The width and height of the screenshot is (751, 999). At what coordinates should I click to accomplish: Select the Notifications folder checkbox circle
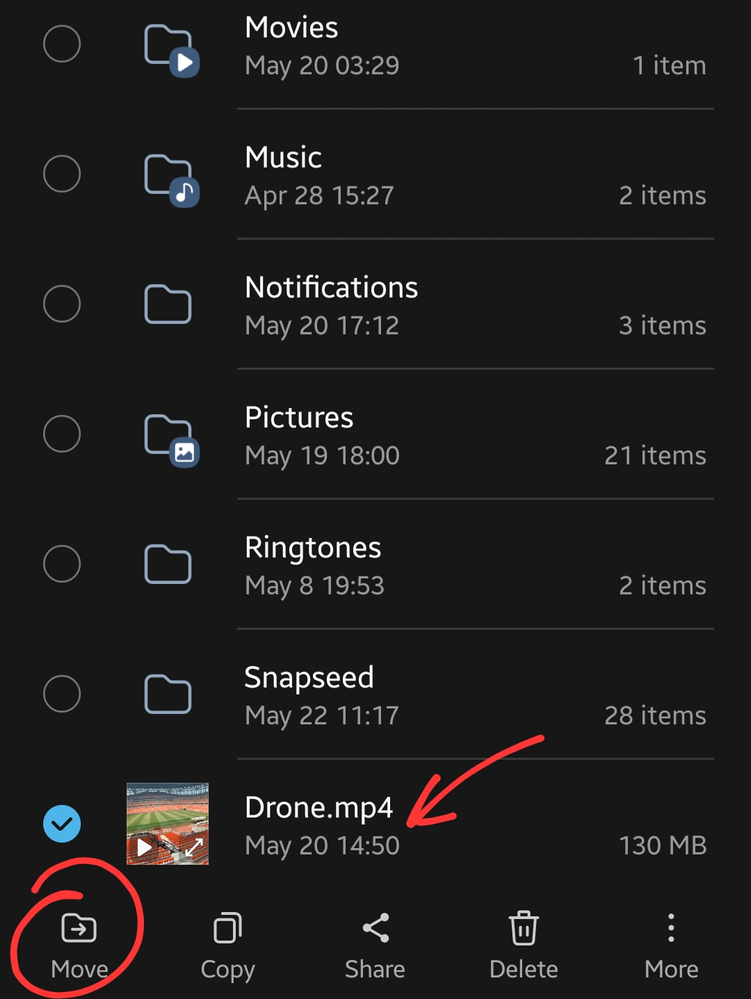pos(62,303)
